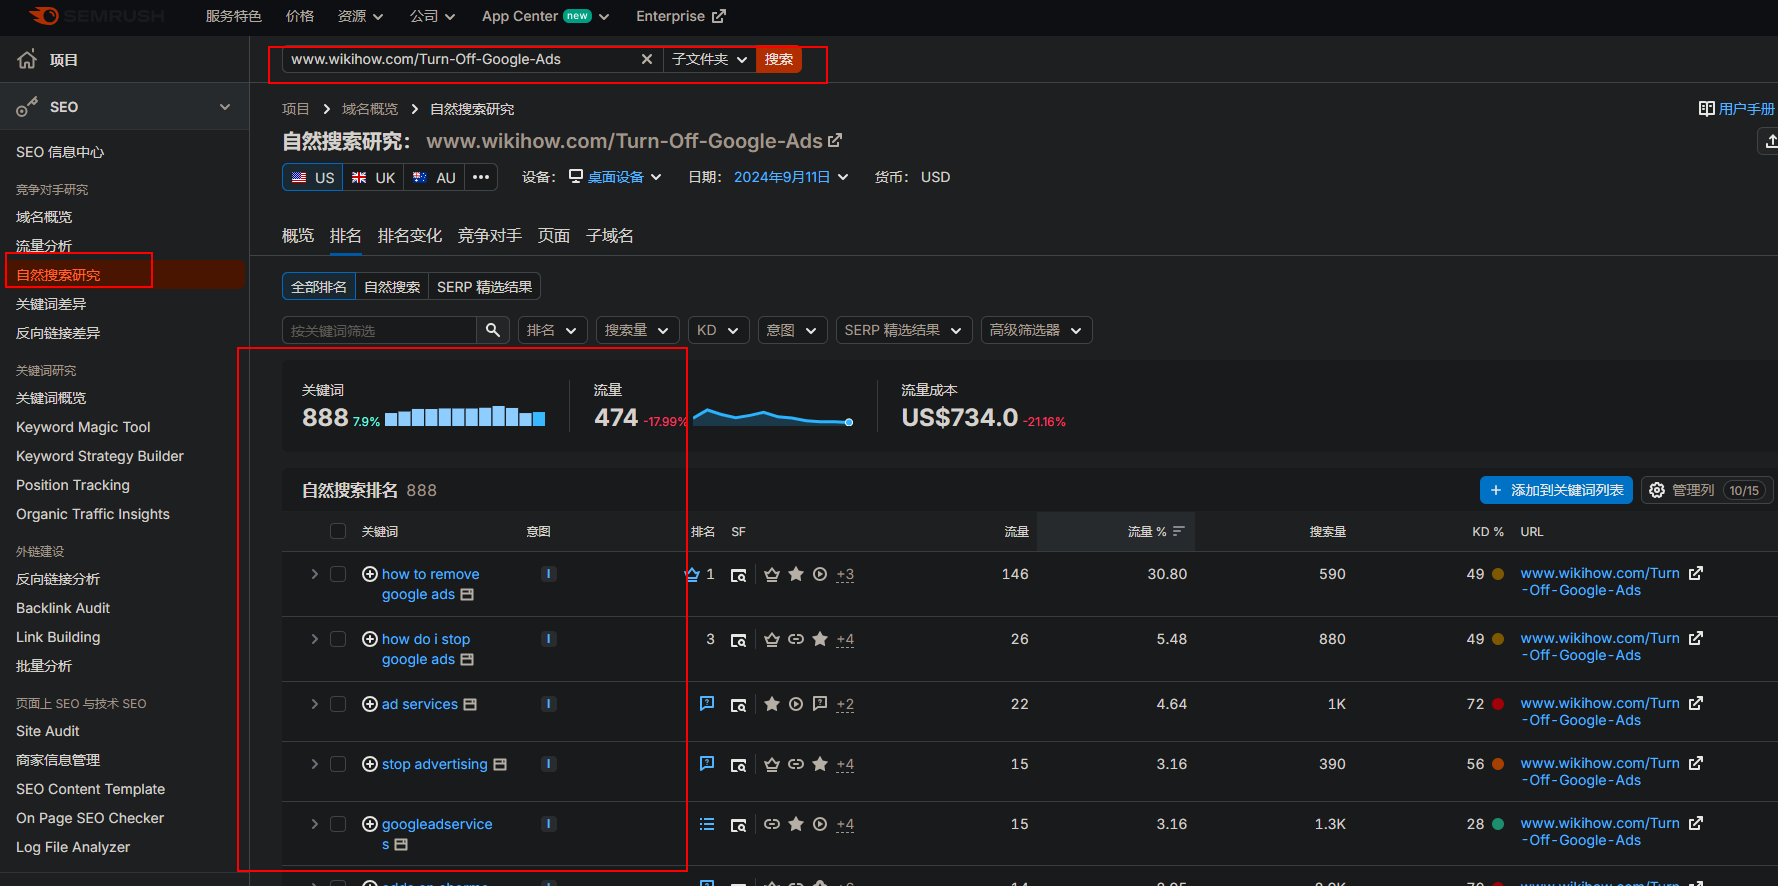The image size is (1778, 886).
Task: Open the KD filter dropdown
Action: [x=718, y=330]
